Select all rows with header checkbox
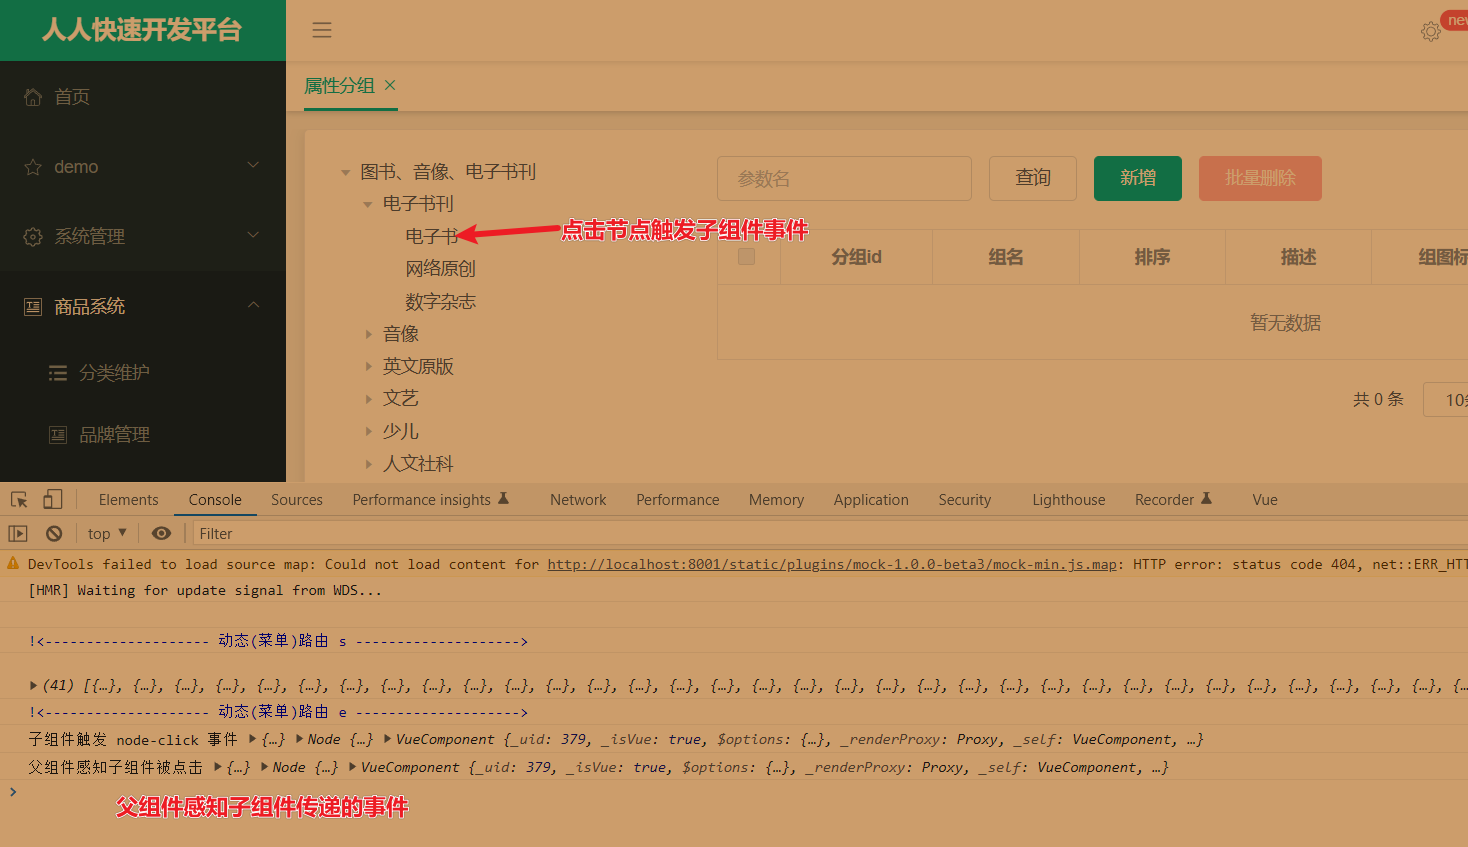The image size is (1468, 847). (746, 257)
